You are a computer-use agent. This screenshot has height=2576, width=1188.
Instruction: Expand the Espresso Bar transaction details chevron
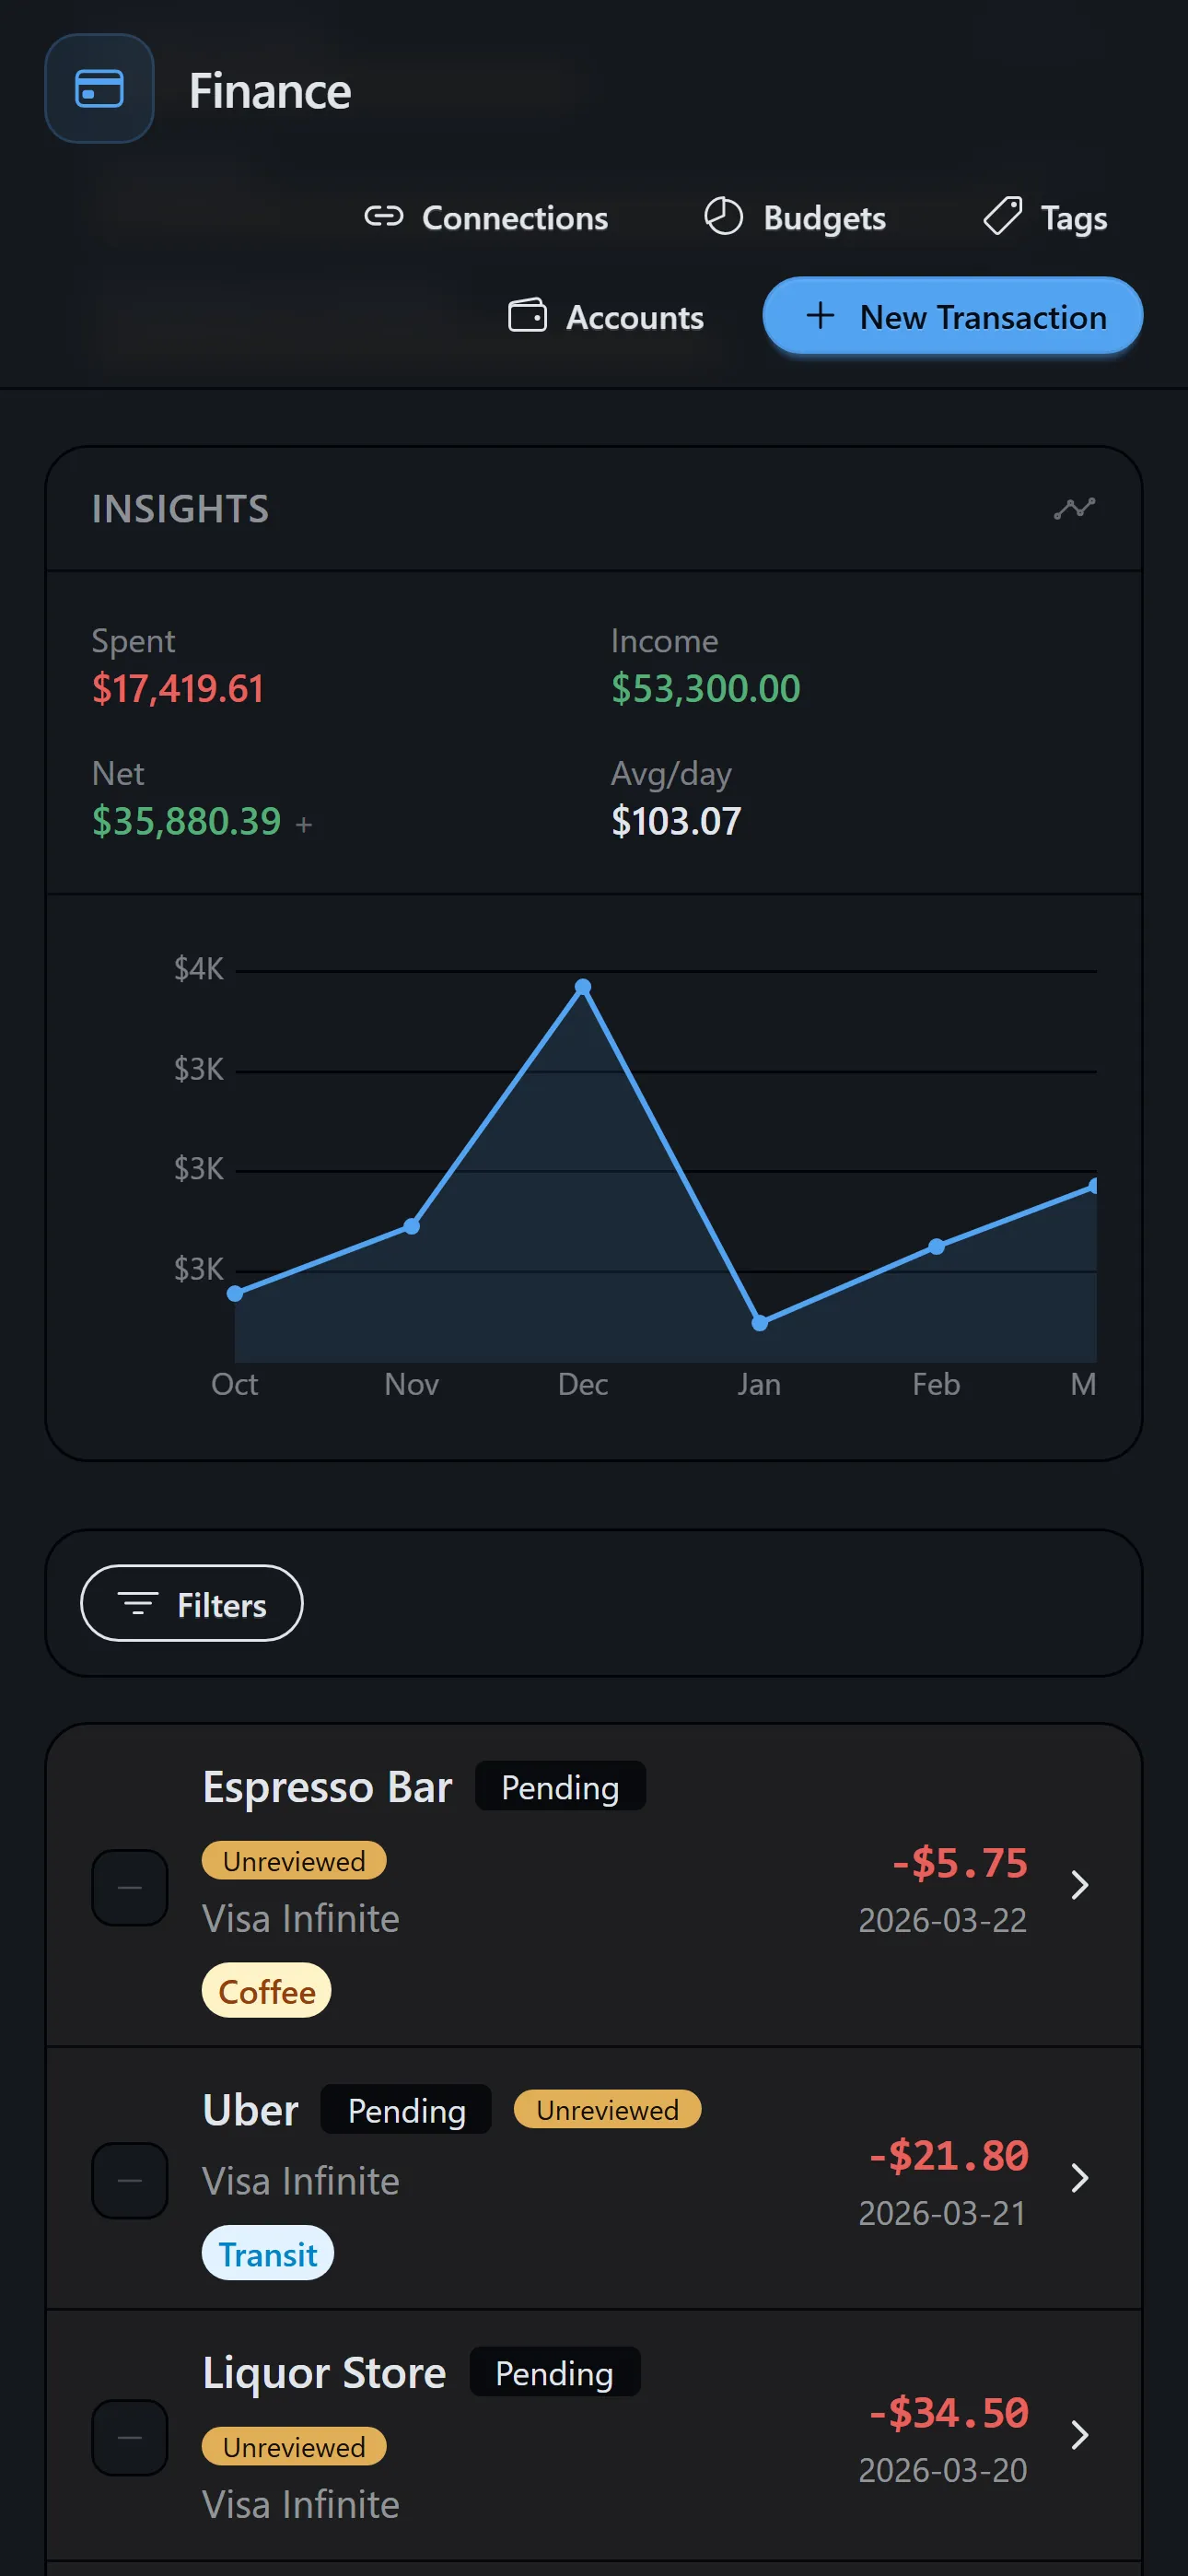(x=1080, y=1886)
